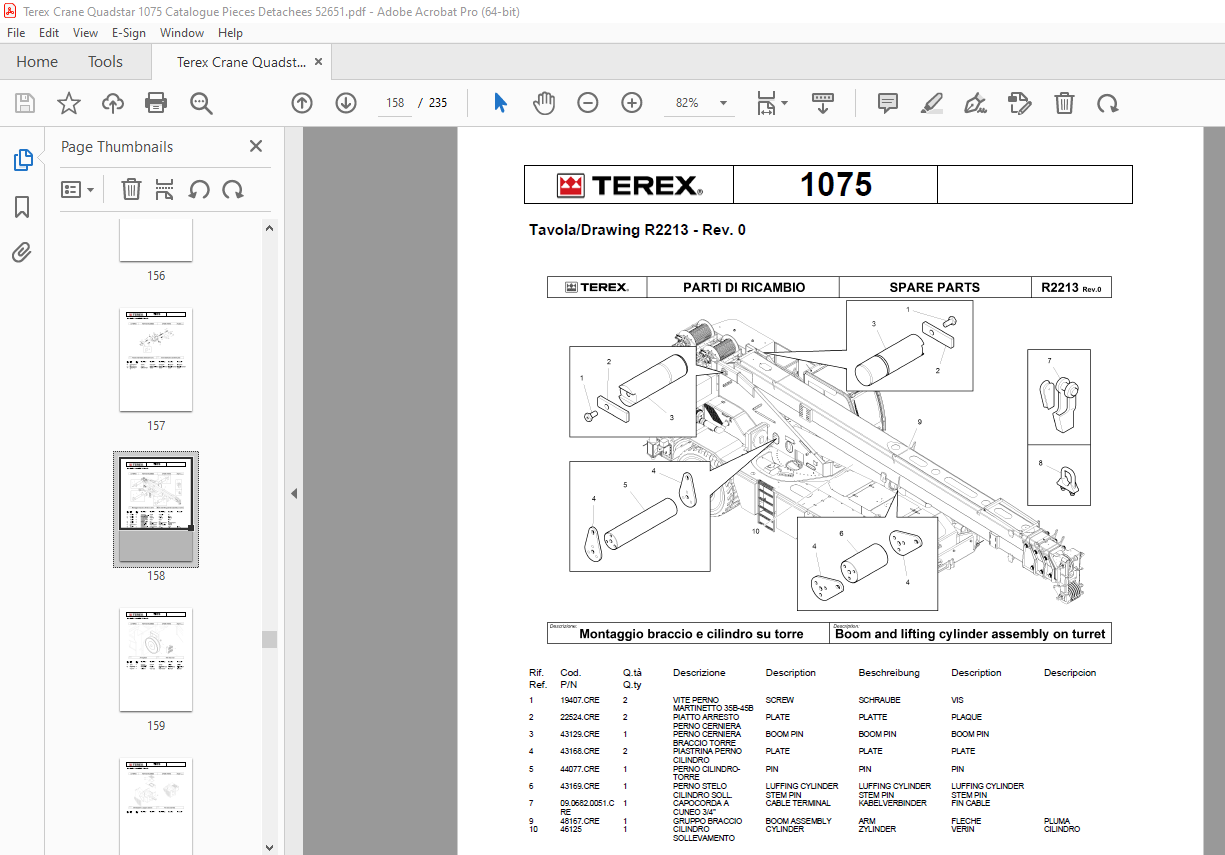Expand the fit page dropdown arrow
The height and width of the screenshot is (855, 1225).
tap(784, 103)
